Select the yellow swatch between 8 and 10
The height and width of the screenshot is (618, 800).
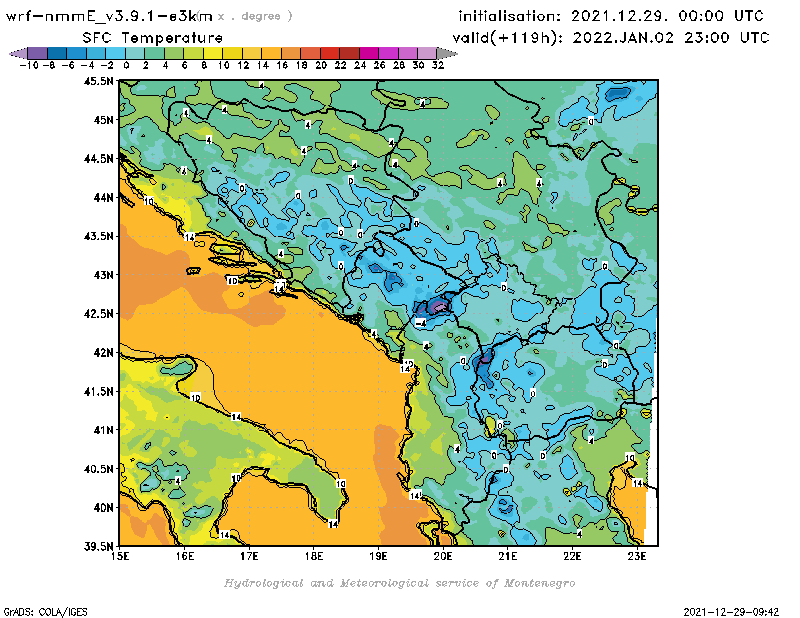pos(213,53)
